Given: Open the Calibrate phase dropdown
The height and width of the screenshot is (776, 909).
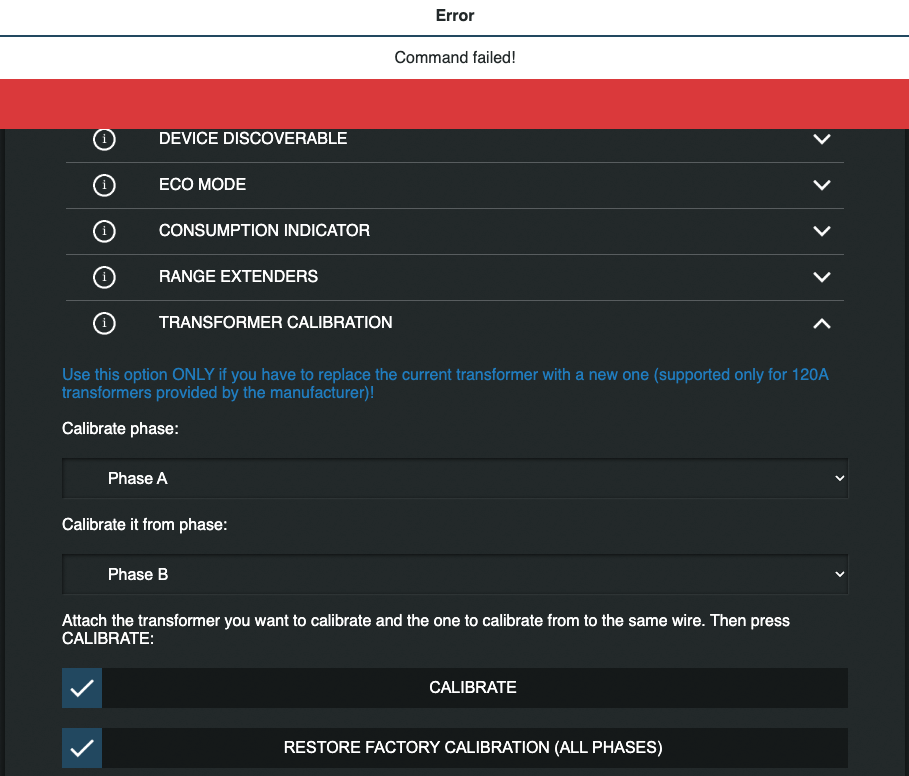Looking at the screenshot, I should point(455,479).
